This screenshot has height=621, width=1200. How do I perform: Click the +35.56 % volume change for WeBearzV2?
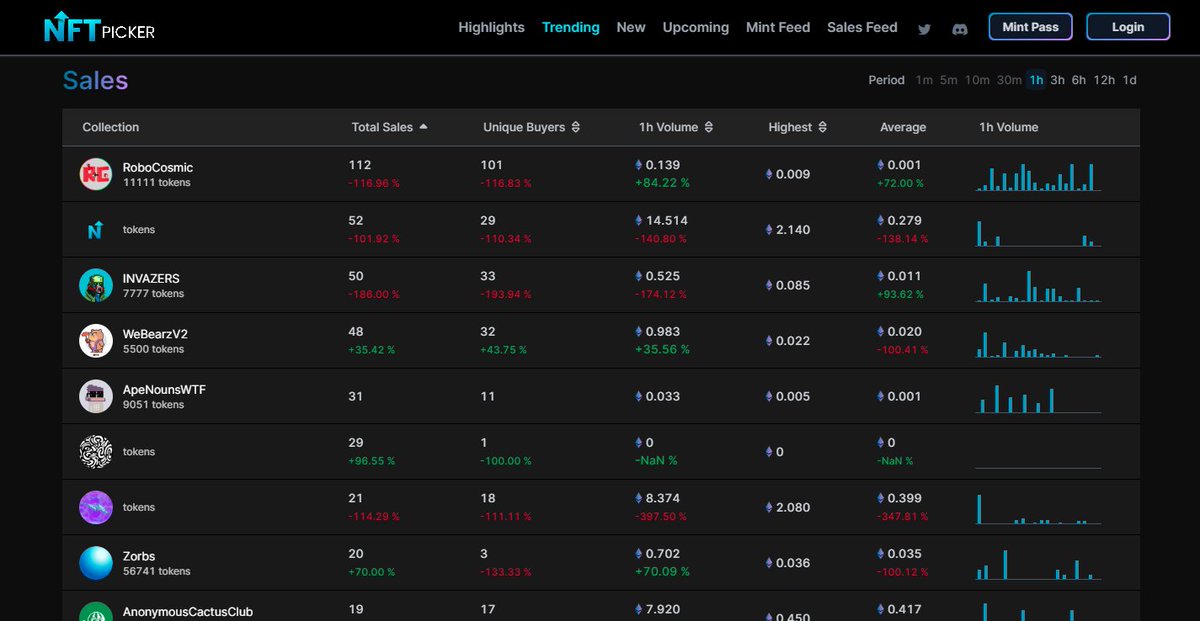pyautogui.click(x=662, y=350)
